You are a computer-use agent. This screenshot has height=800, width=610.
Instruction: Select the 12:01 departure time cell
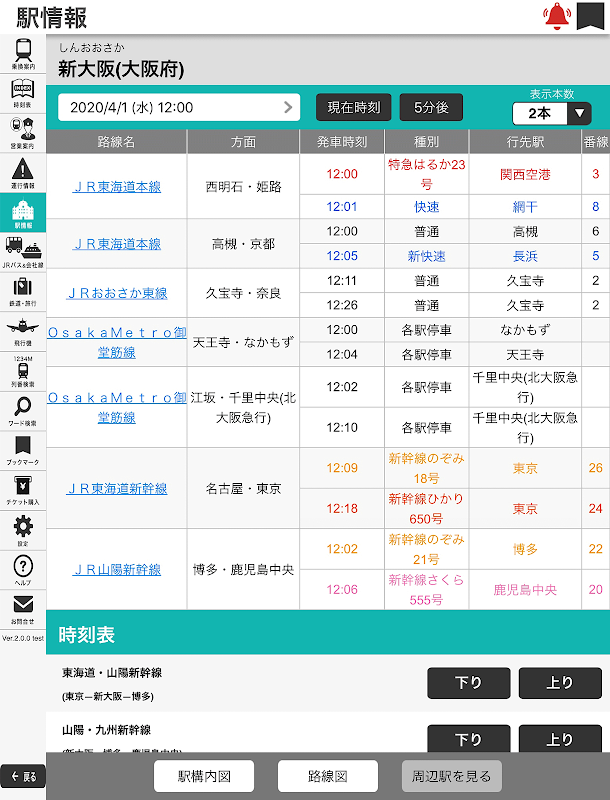tap(342, 207)
